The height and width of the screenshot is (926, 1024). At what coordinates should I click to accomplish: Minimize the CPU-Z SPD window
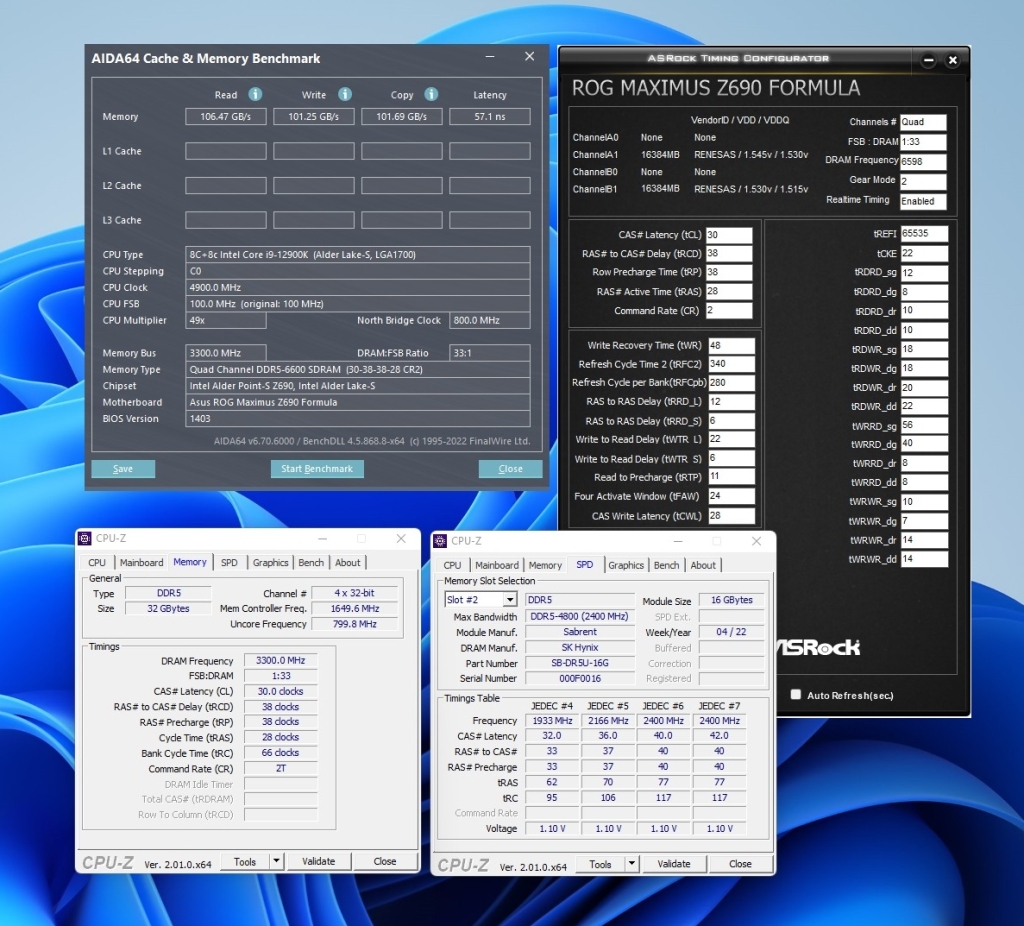pos(678,541)
